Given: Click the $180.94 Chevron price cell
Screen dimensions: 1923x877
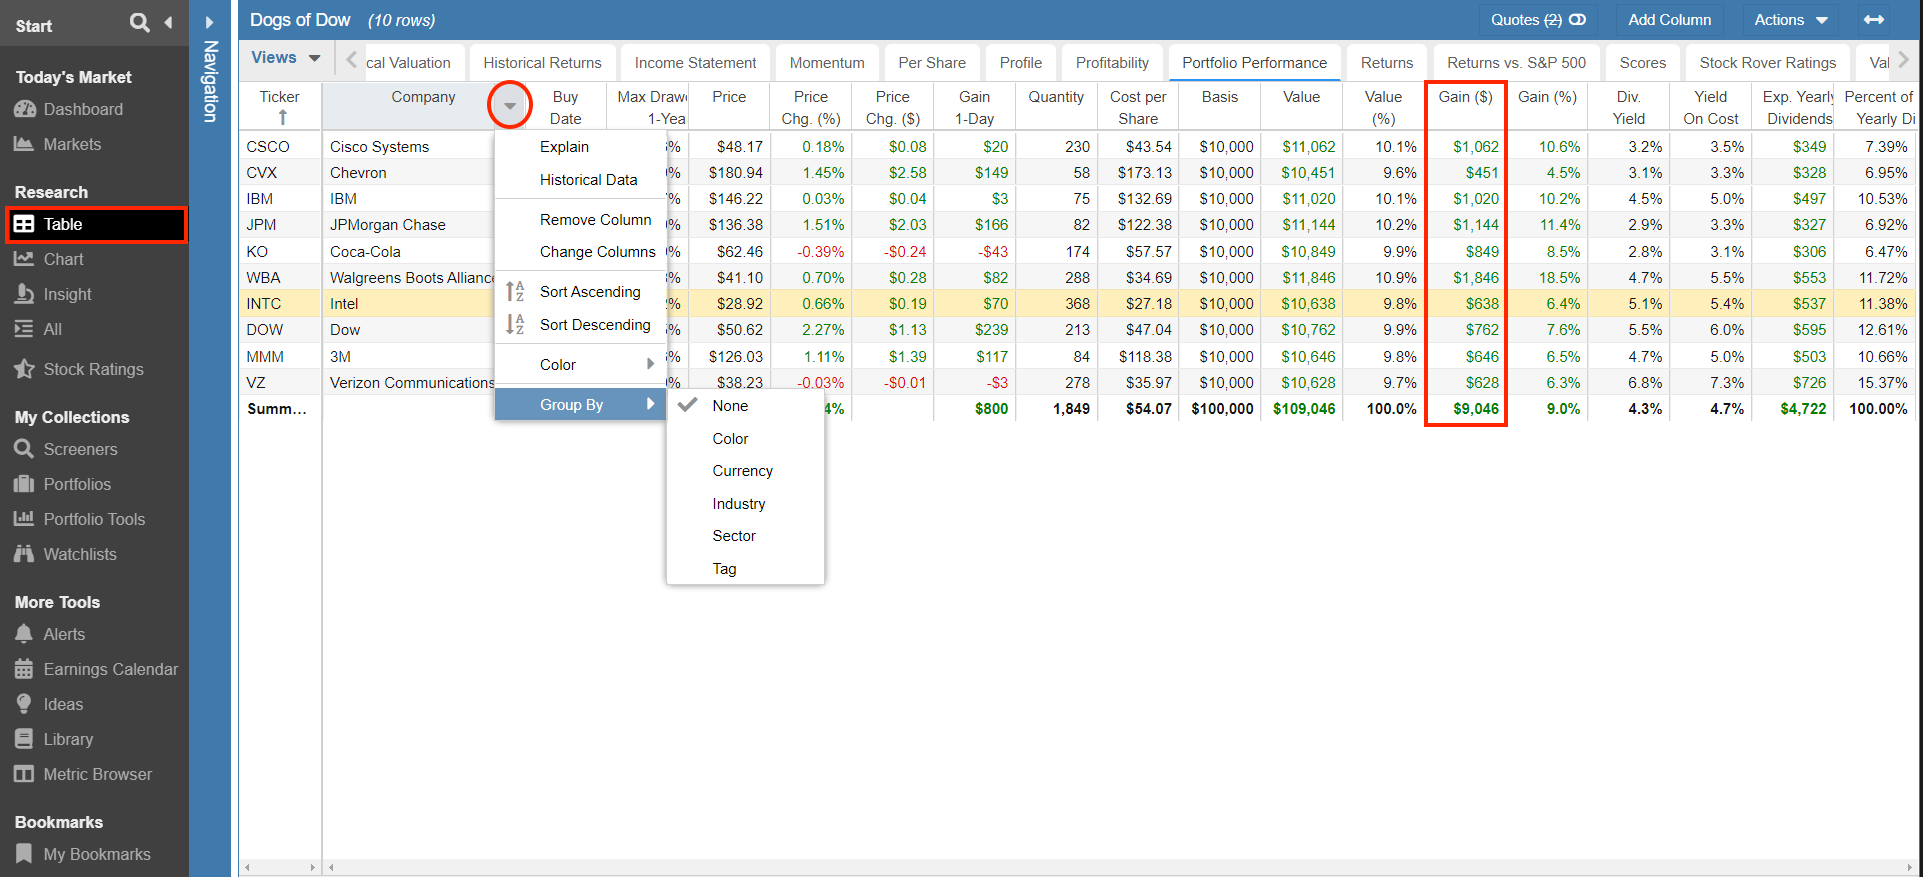Looking at the screenshot, I should [730, 173].
